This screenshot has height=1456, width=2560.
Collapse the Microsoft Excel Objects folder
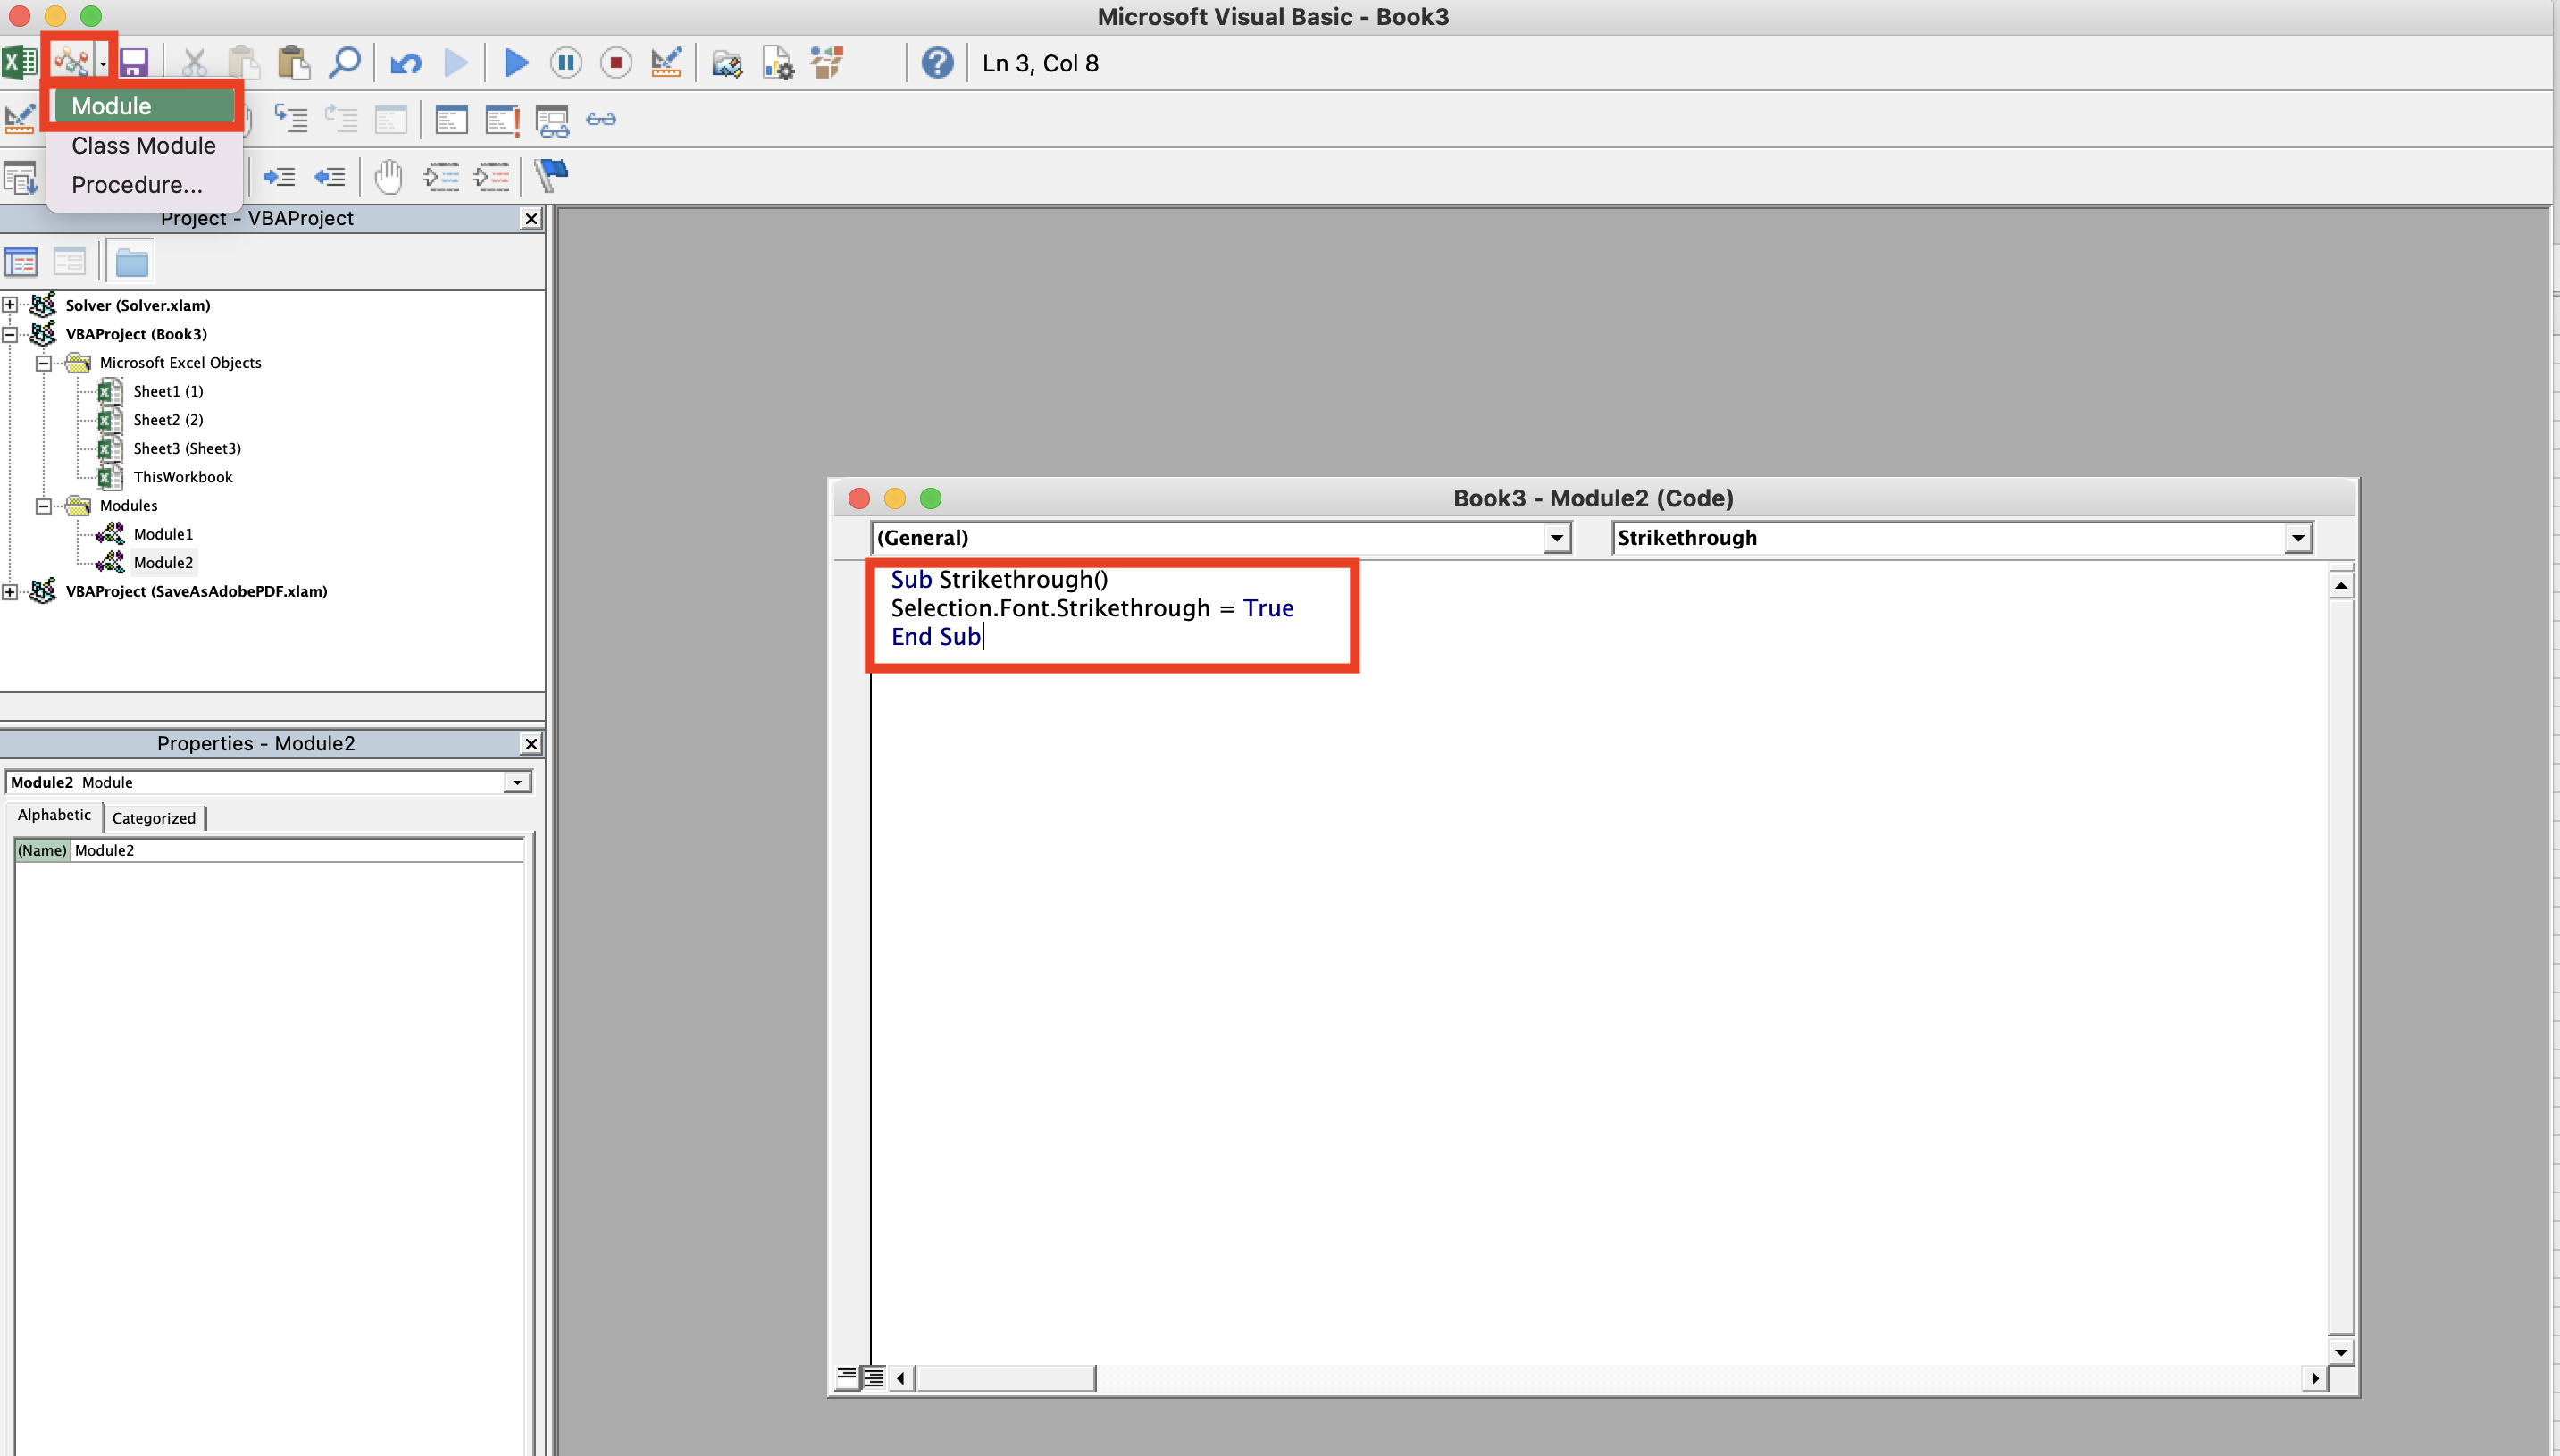(x=44, y=363)
